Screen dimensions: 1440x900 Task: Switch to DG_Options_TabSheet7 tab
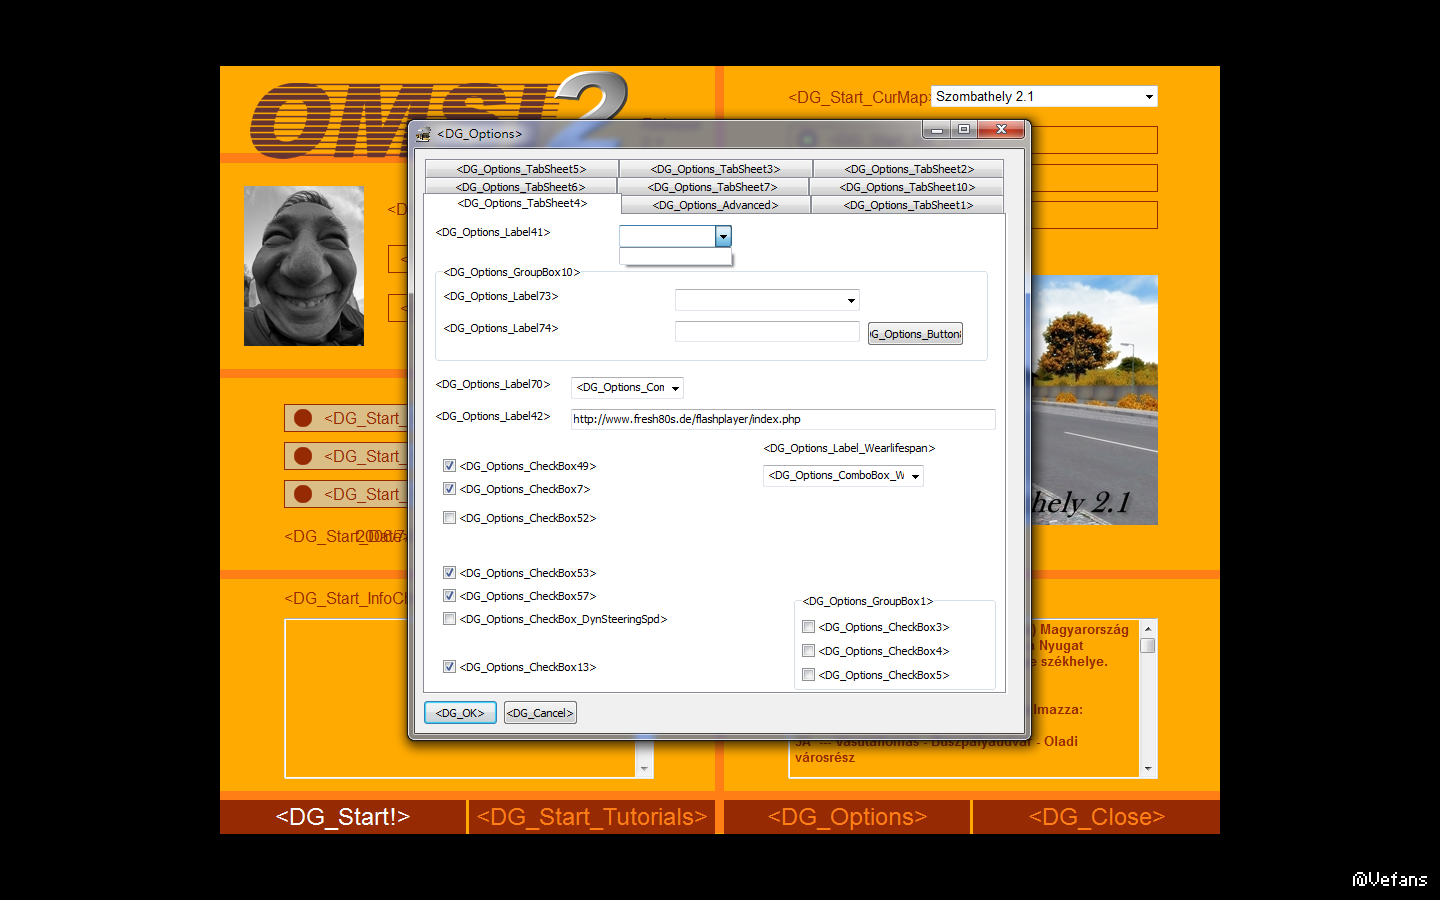click(713, 187)
